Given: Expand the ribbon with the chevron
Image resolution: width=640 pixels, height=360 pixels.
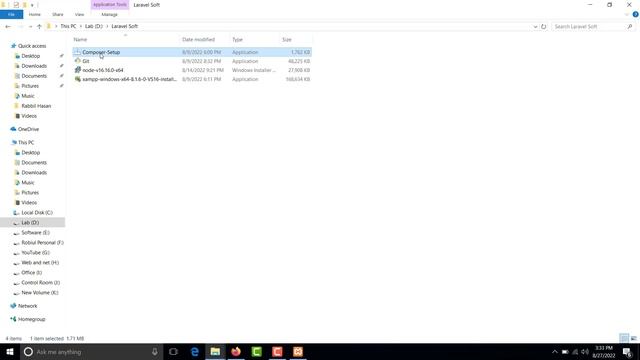Looking at the screenshot, I should click(627, 14).
